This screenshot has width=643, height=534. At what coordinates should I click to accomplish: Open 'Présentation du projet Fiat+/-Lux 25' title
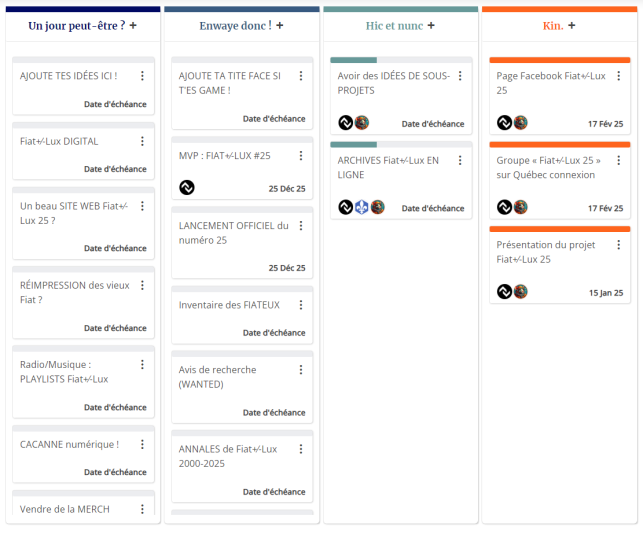(546, 252)
